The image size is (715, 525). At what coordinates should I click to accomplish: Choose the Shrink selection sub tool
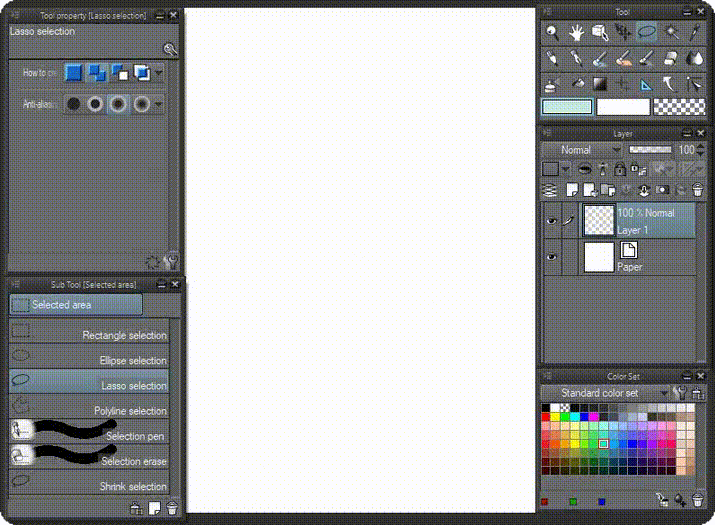(89, 482)
